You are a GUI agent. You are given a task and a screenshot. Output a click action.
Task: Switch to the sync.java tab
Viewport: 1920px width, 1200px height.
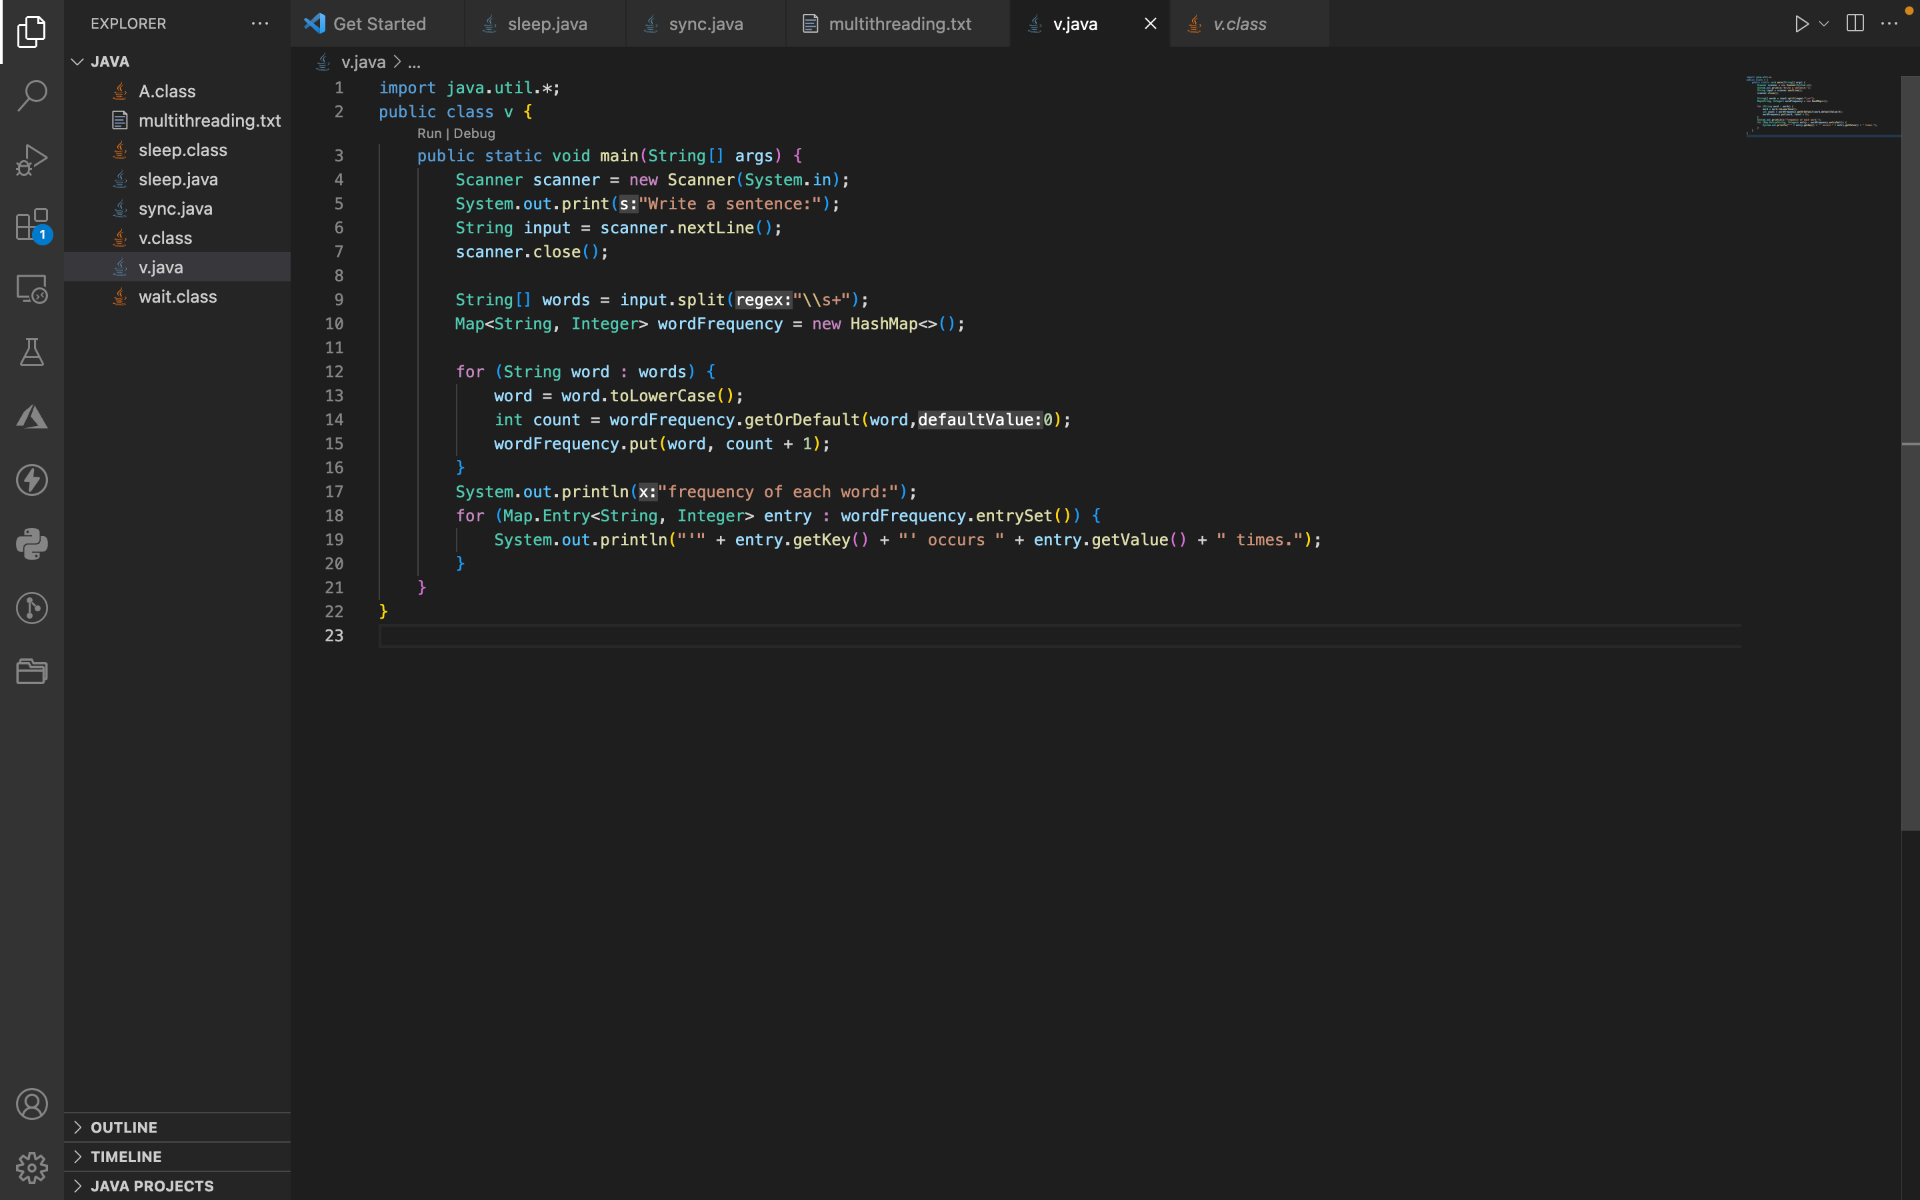(x=705, y=24)
